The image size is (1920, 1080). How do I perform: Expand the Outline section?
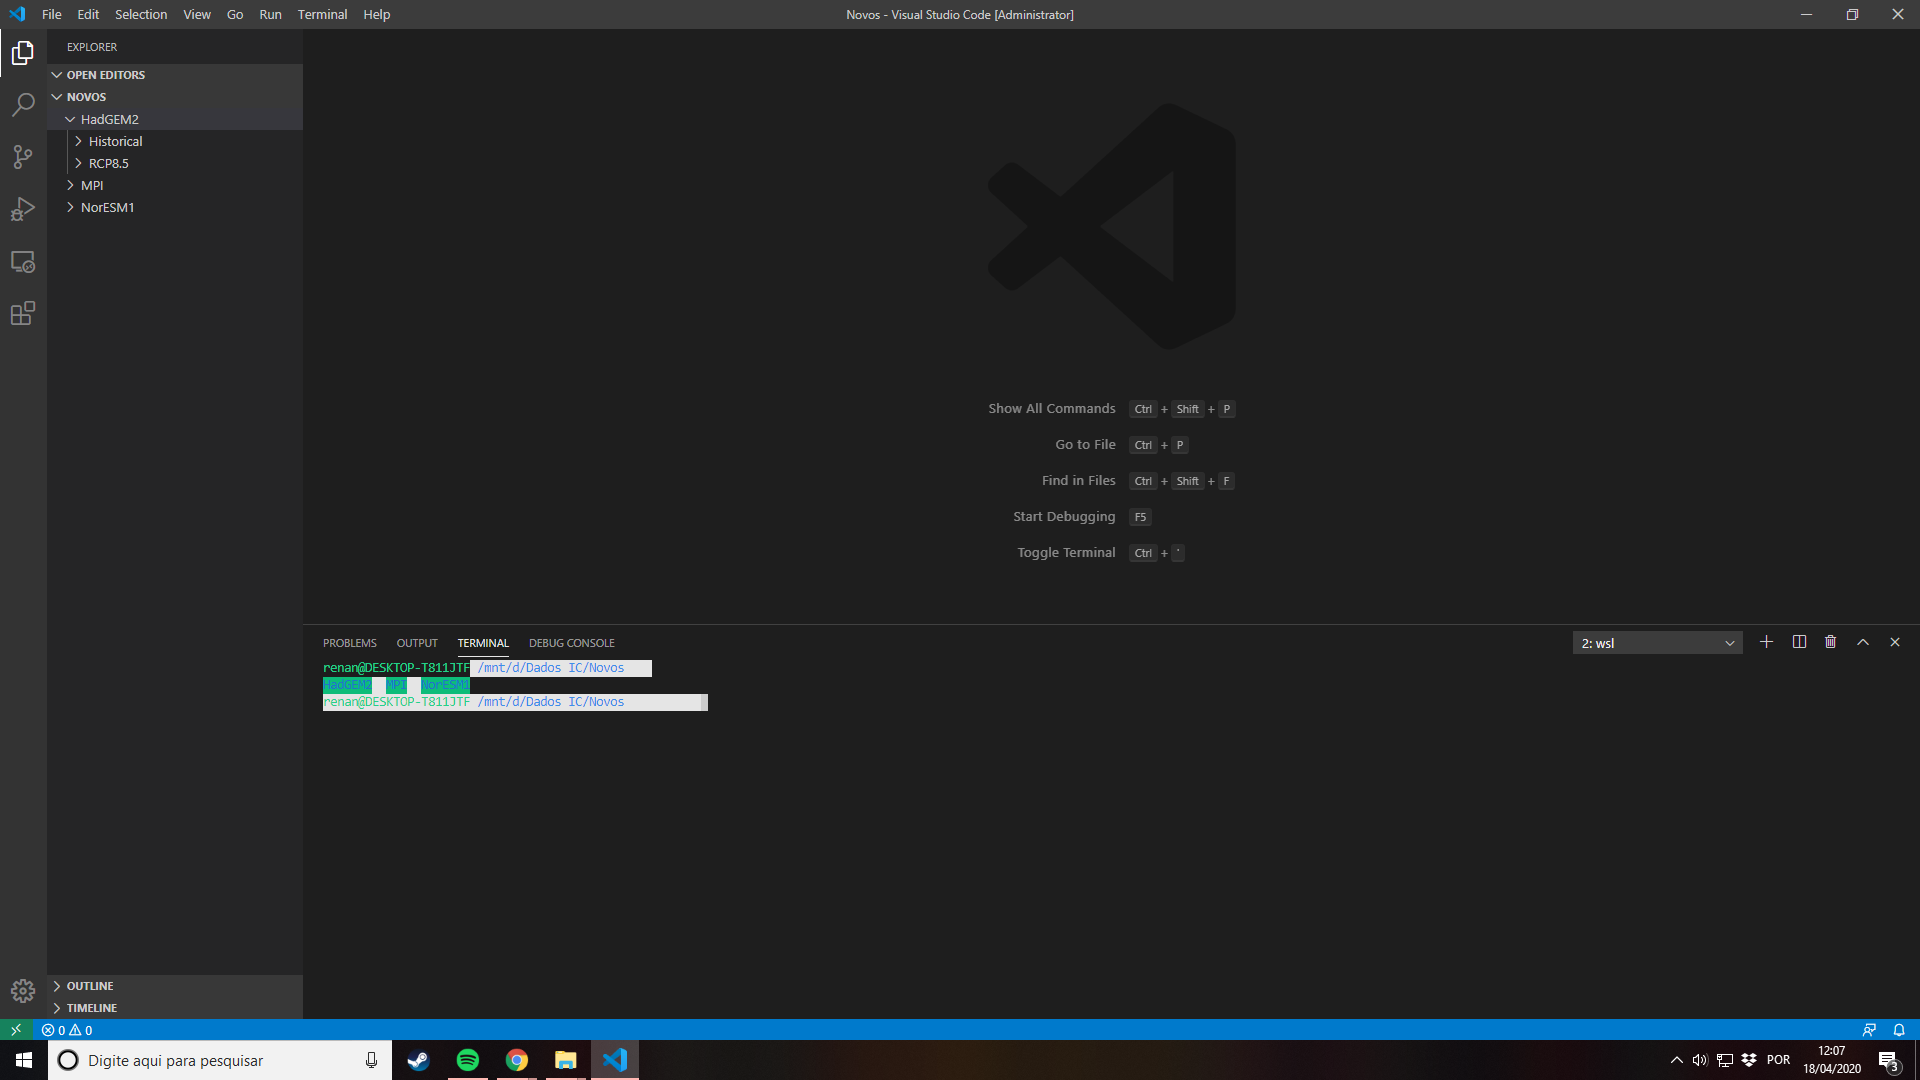pyautogui.click(x=175, y=986)
